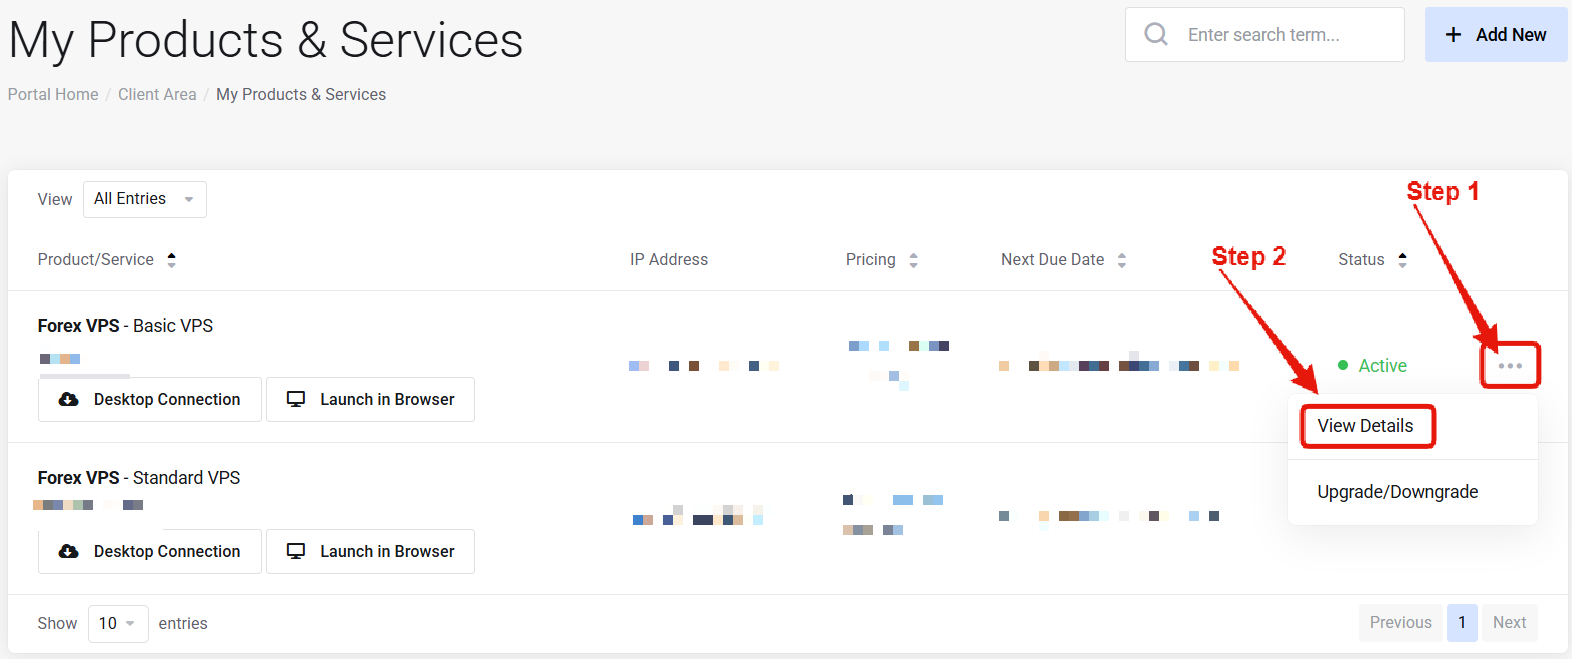Open the All Entries view dropdown
This screenshot has width=1572, height=659.
point(144,199)
